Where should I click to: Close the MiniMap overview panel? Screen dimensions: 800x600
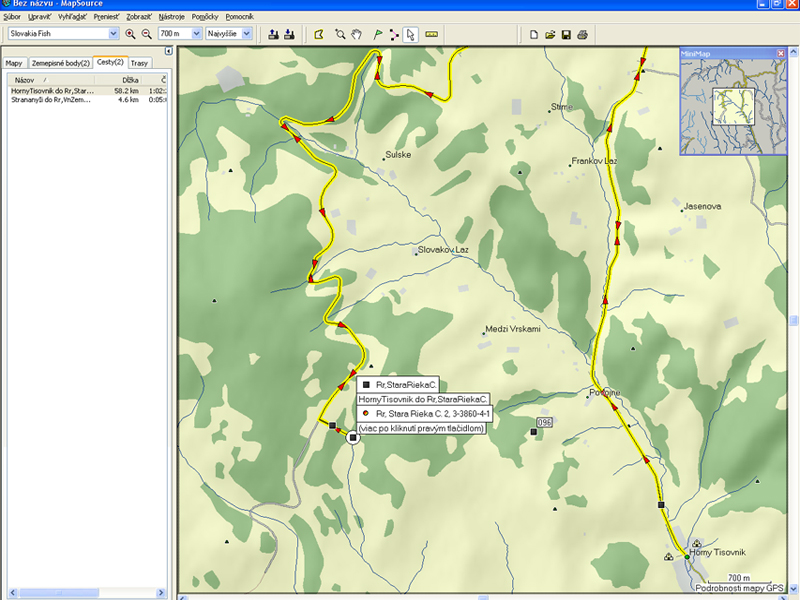point(780,52)
